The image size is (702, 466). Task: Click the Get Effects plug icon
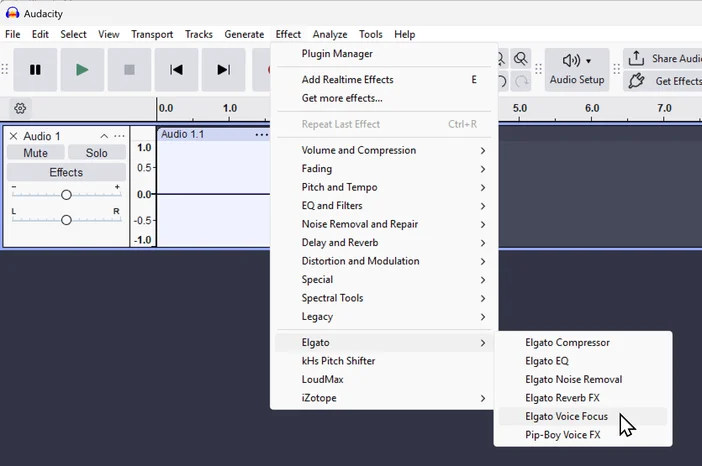pyautogui.click(x=636, y=81)
